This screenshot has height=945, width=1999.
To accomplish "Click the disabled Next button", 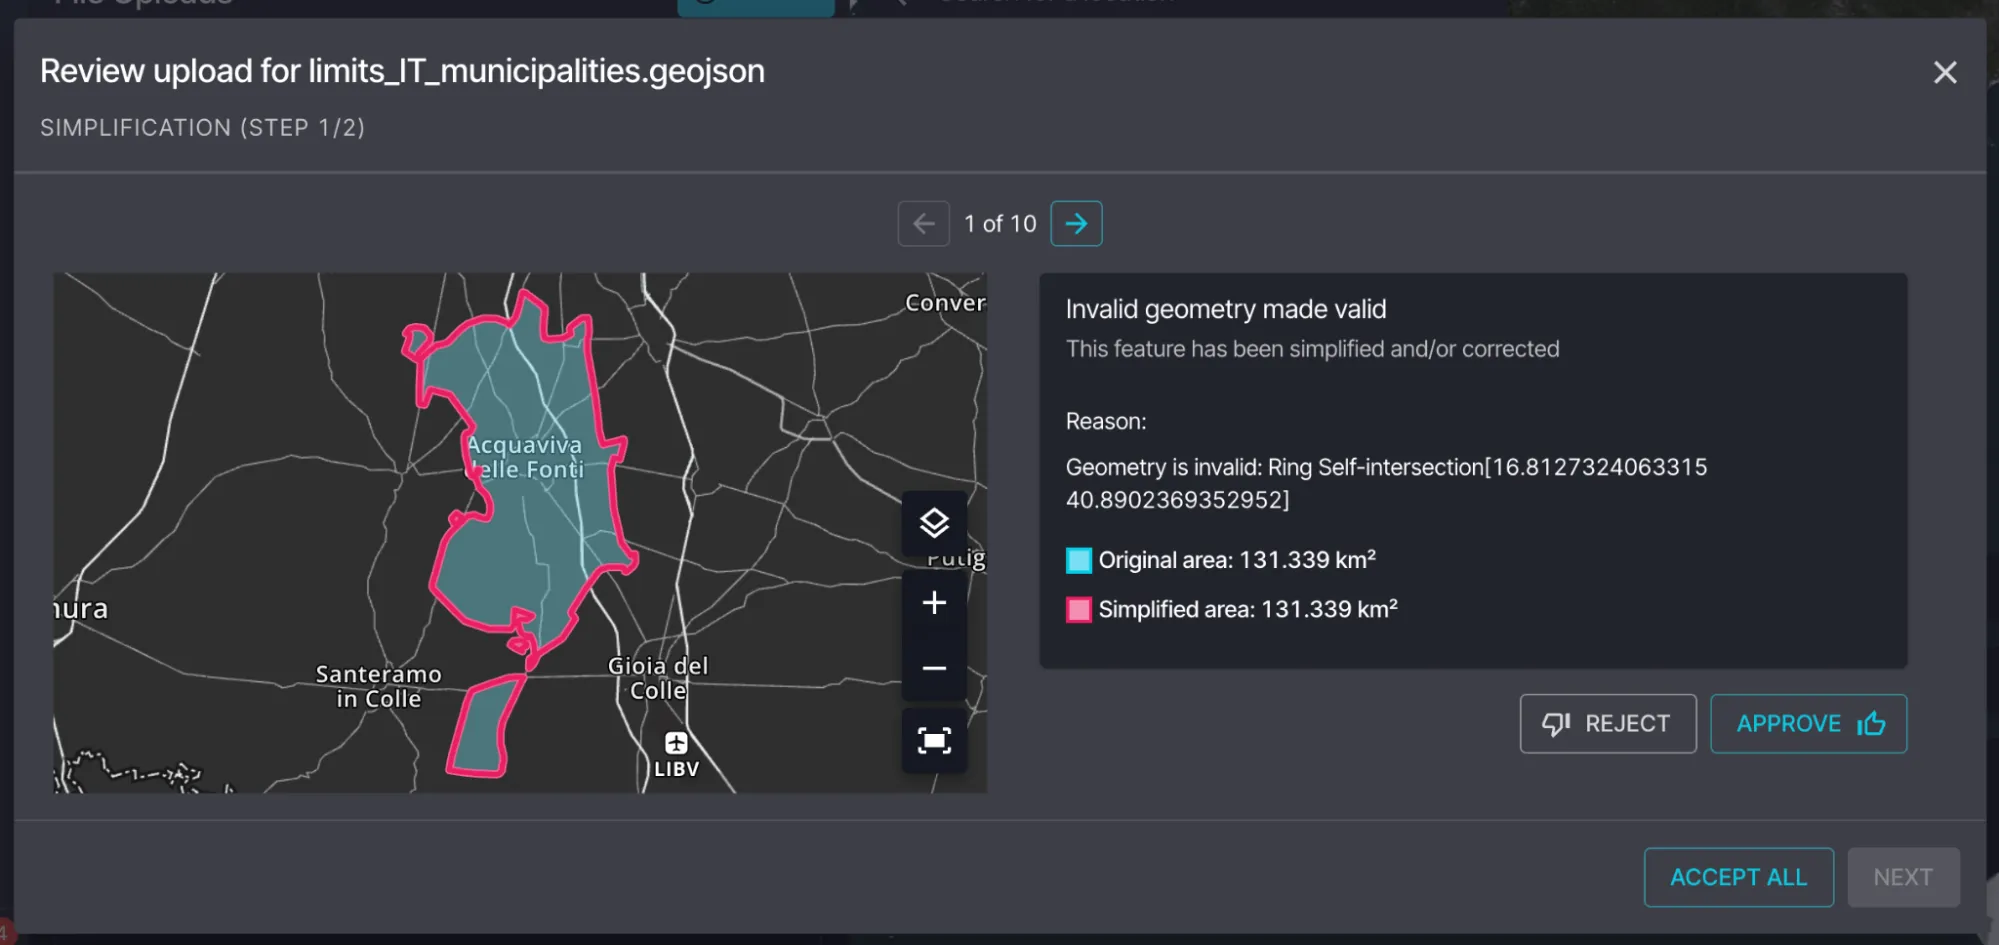I will 1903,877.
